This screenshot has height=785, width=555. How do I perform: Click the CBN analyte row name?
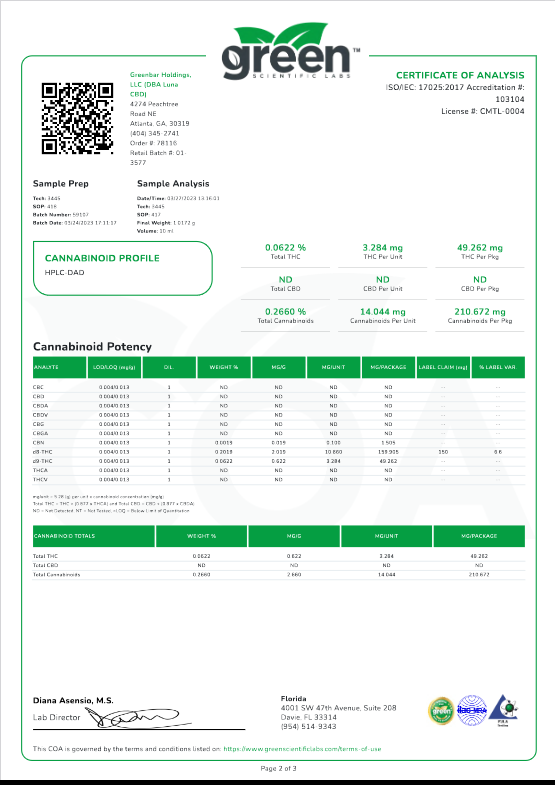pos(39,443)
